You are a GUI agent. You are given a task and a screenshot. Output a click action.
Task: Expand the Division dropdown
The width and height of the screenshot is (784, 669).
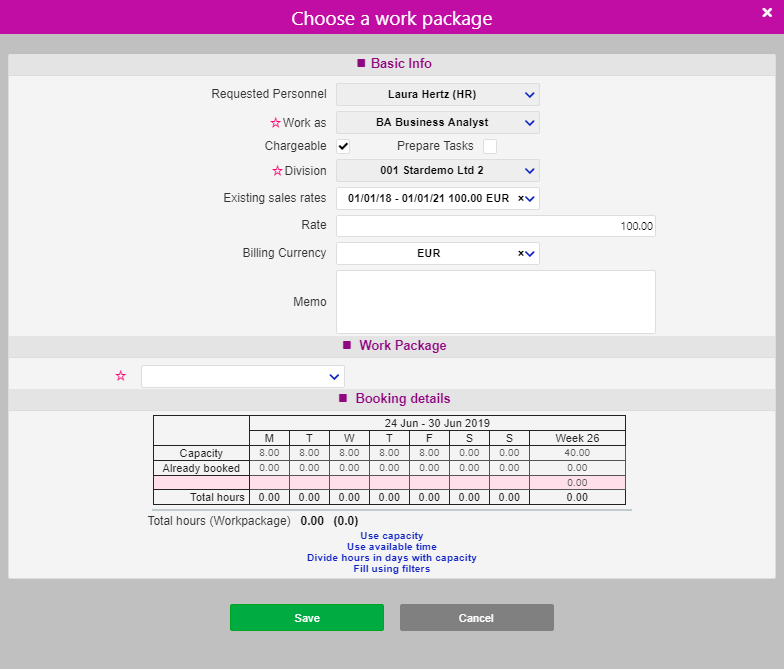438,170
